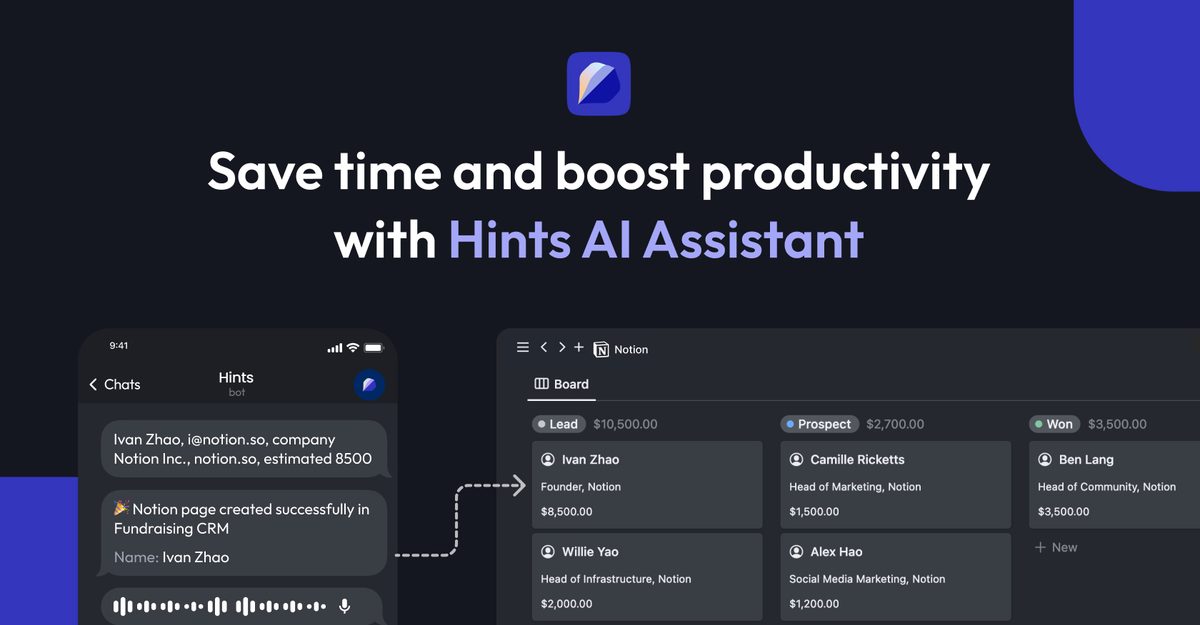Open the Notion page created successfully message
The image size is (1200, 625).
pos(244,533)
